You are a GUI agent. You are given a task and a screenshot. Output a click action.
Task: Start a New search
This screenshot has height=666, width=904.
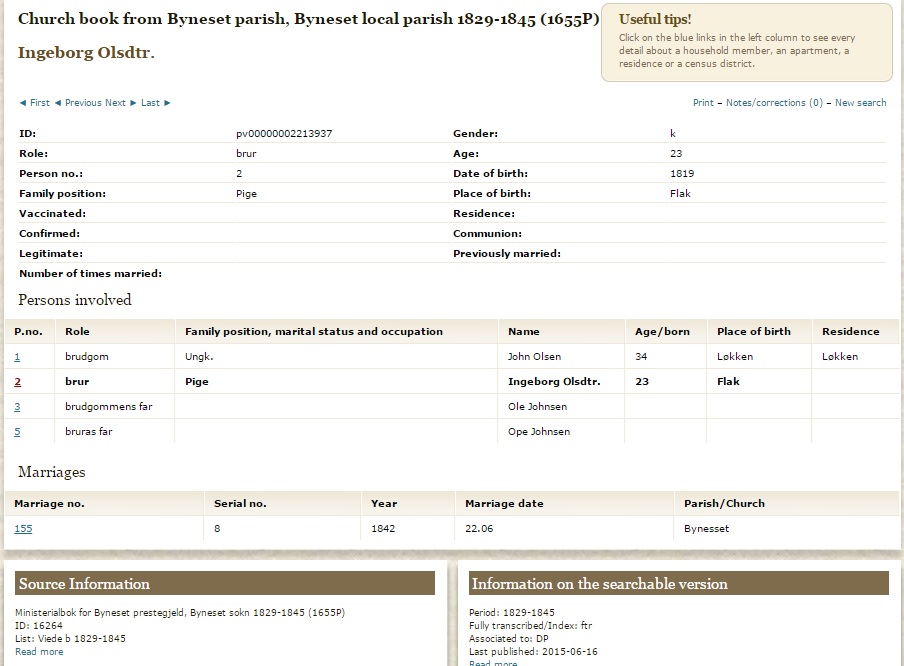(860, 103)
